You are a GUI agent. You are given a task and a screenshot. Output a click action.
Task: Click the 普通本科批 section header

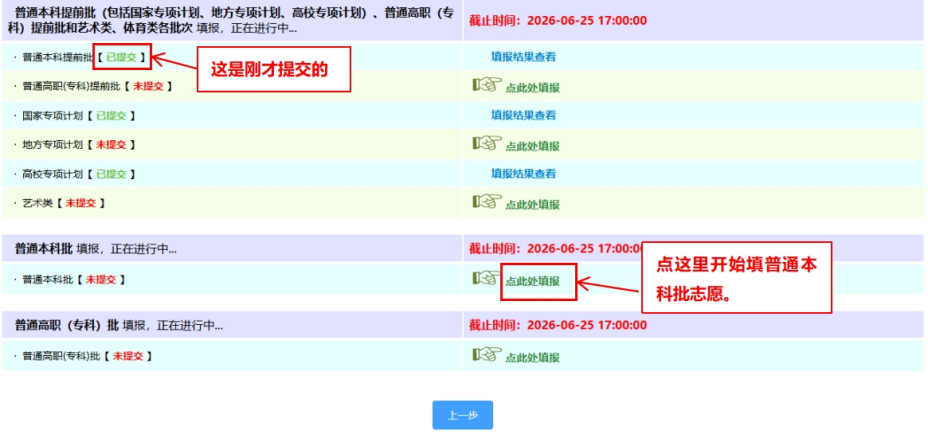tap(43, 249)
